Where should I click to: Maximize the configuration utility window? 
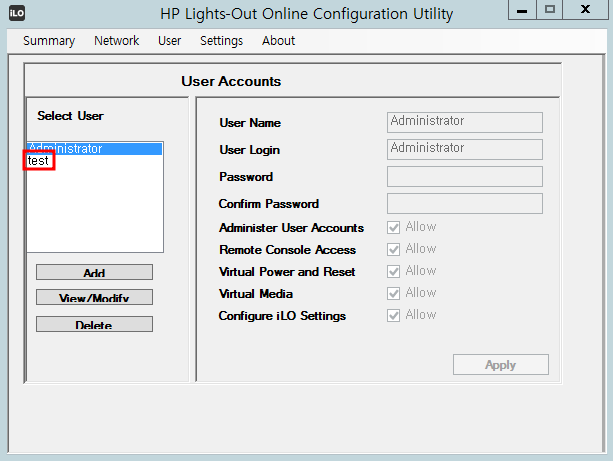550,10
